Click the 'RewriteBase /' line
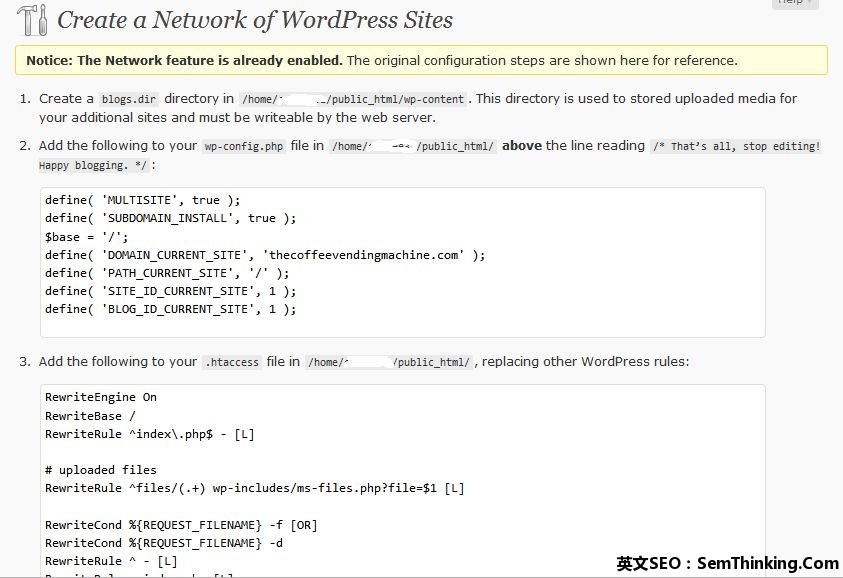 90,416
